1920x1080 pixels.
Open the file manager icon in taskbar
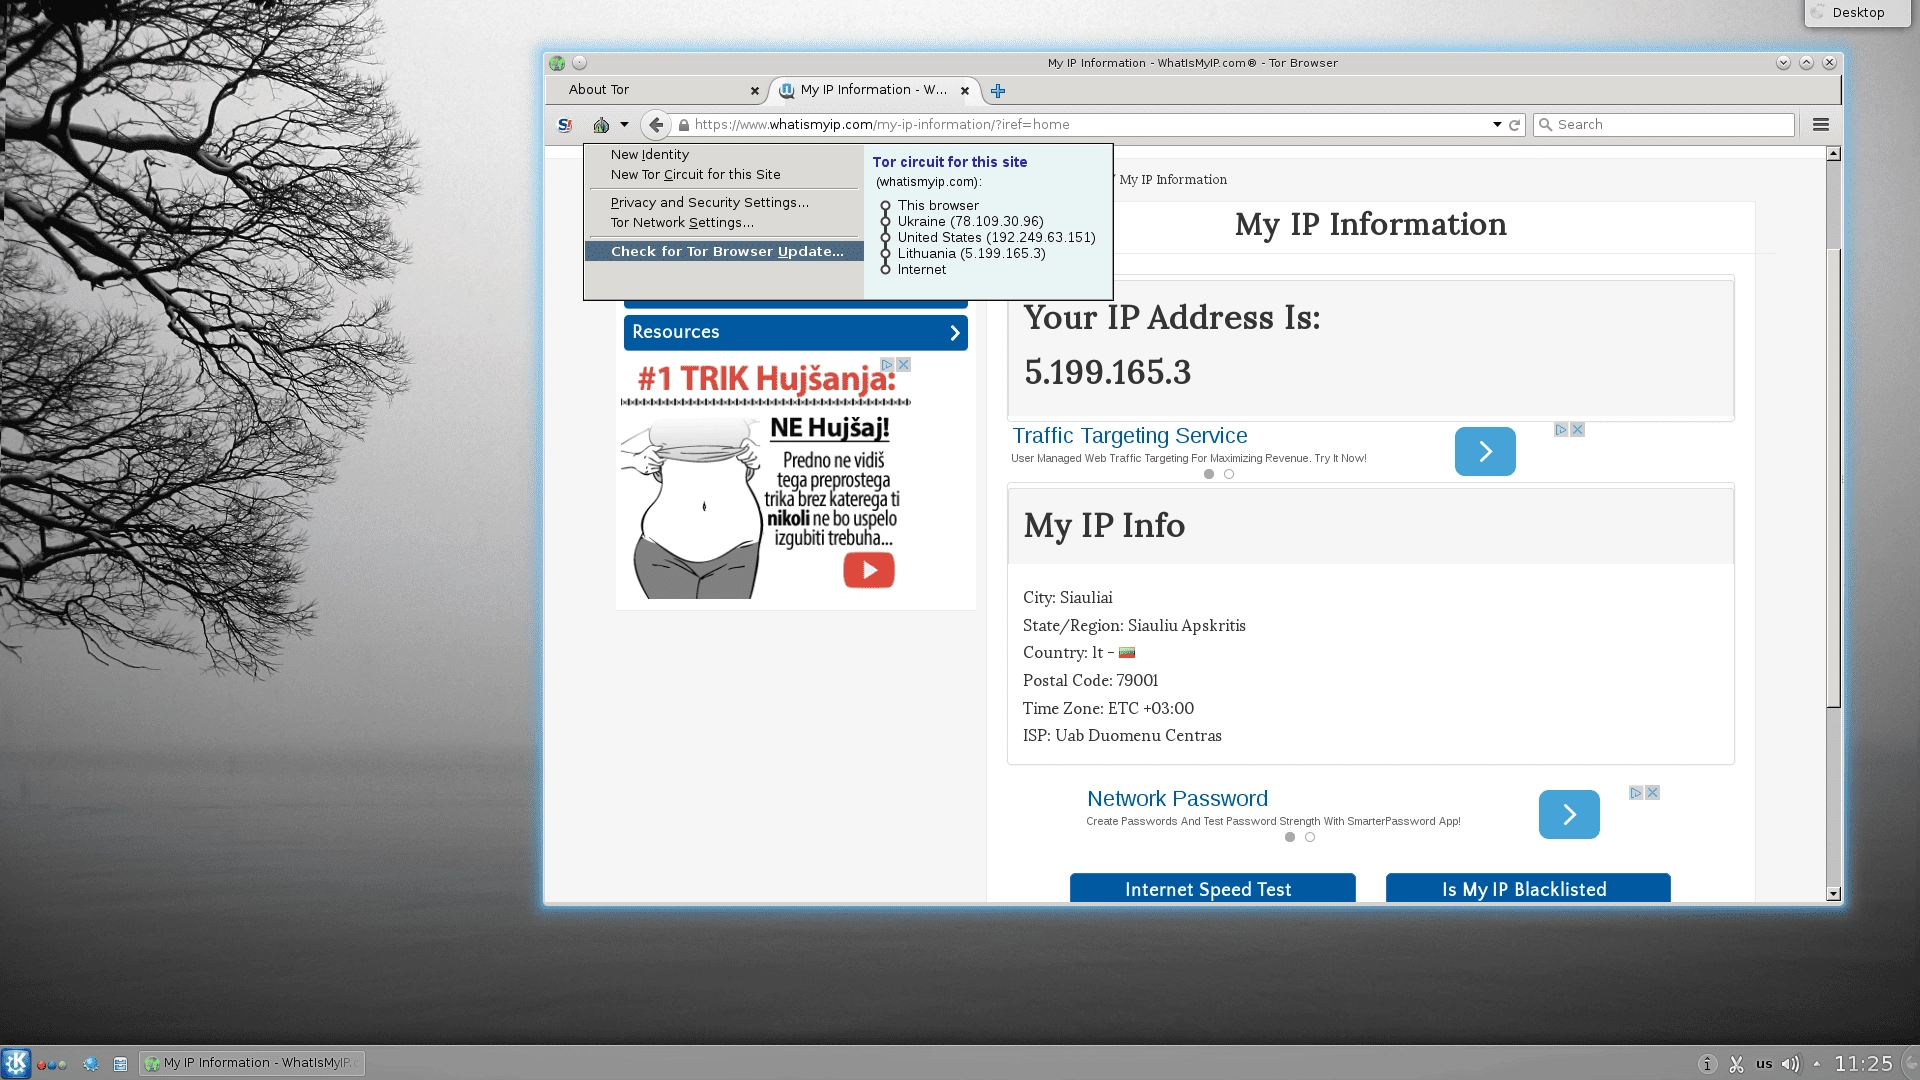(120, 1064)
